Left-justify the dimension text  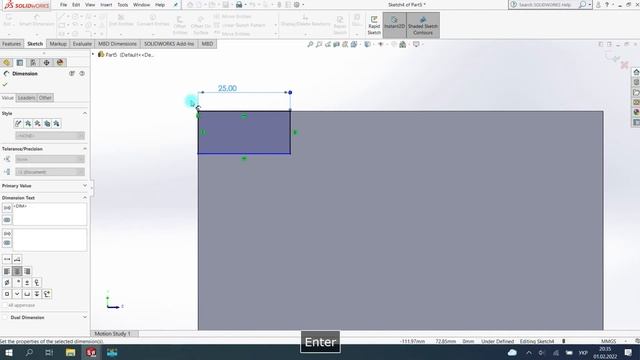7,271
